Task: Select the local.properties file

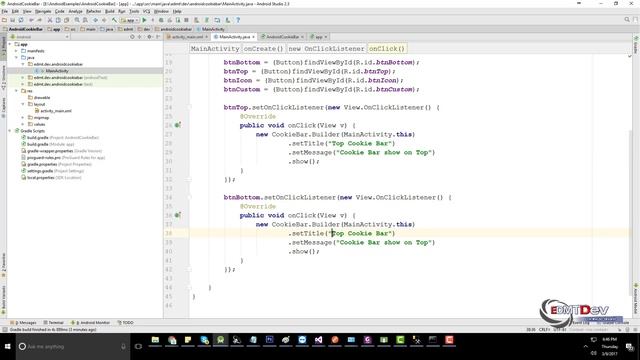Action: pos(51,178)
